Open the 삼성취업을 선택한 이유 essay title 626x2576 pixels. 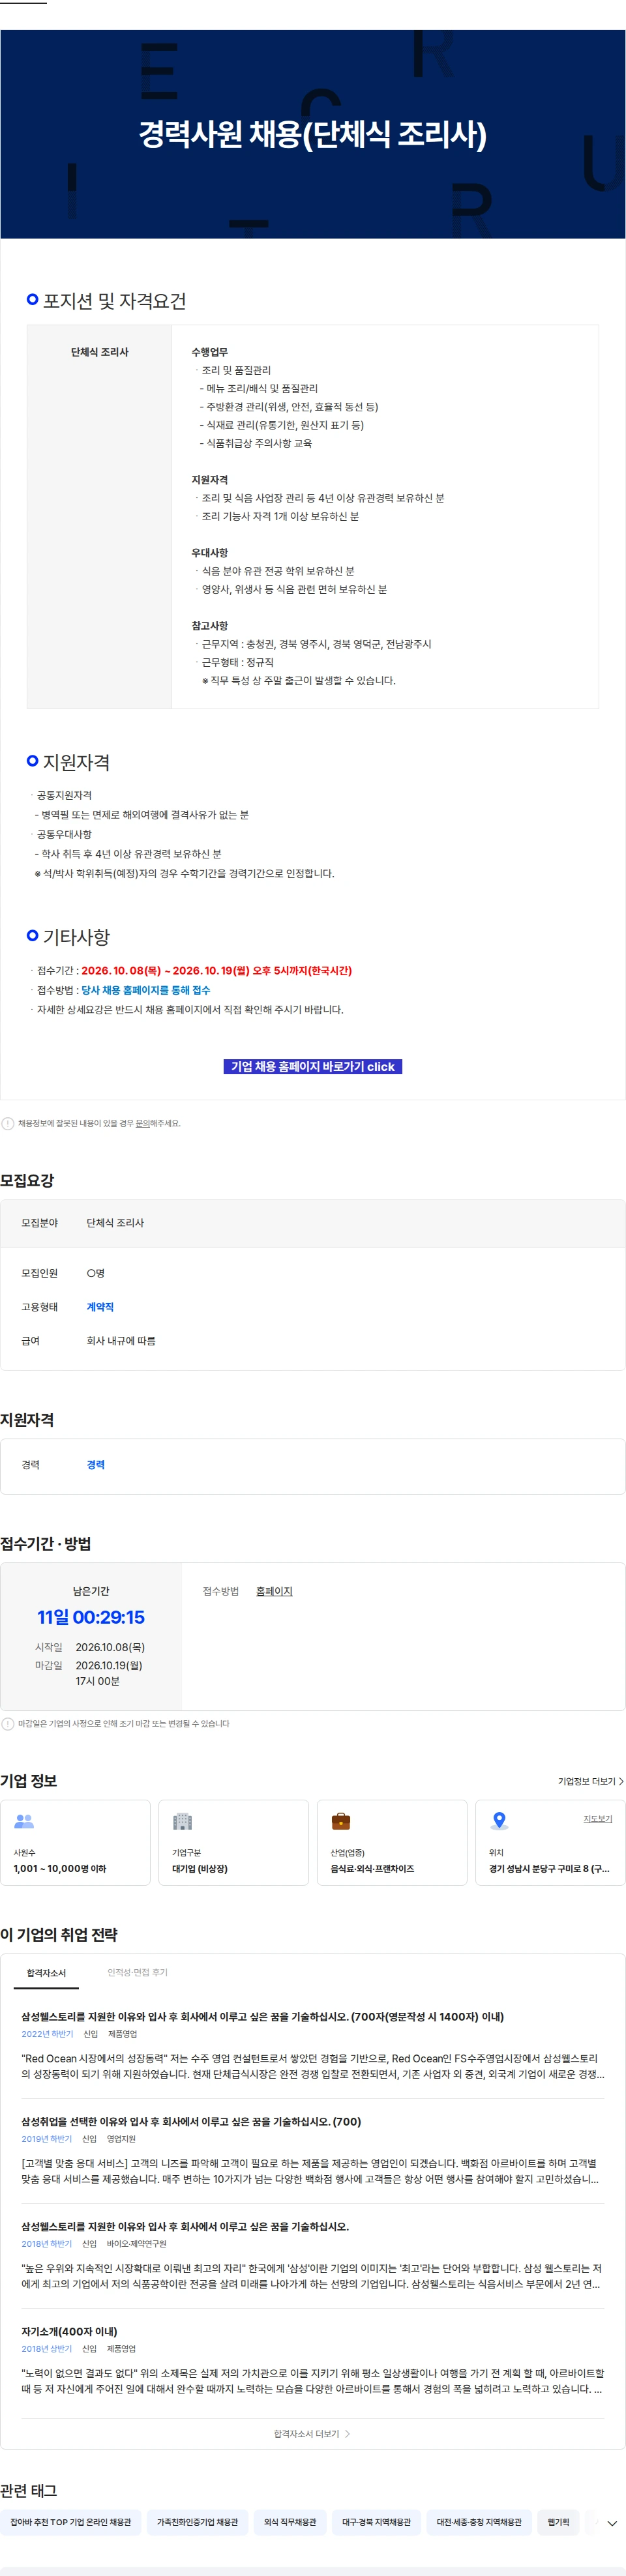191,2121
